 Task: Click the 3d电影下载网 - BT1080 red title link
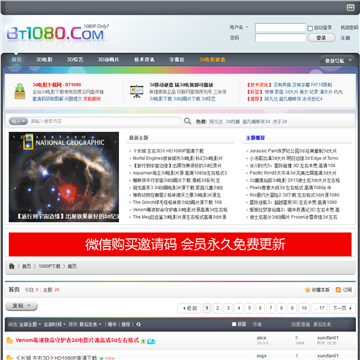(57, 85)
